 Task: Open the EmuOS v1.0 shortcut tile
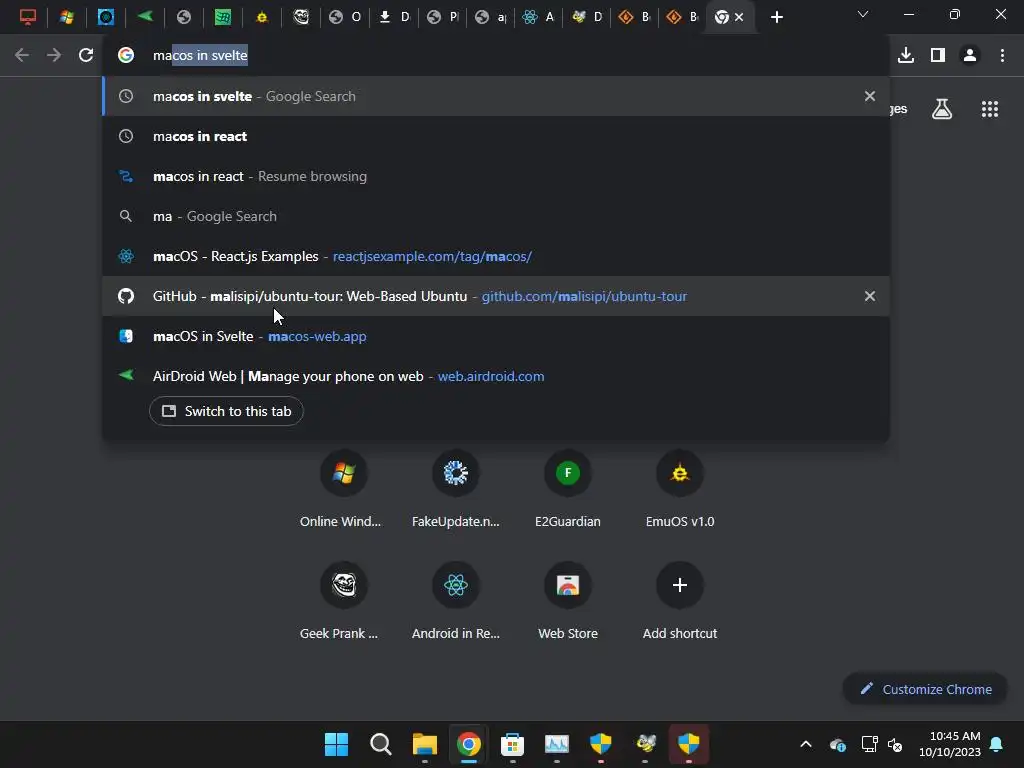click(x=680, y=489)
